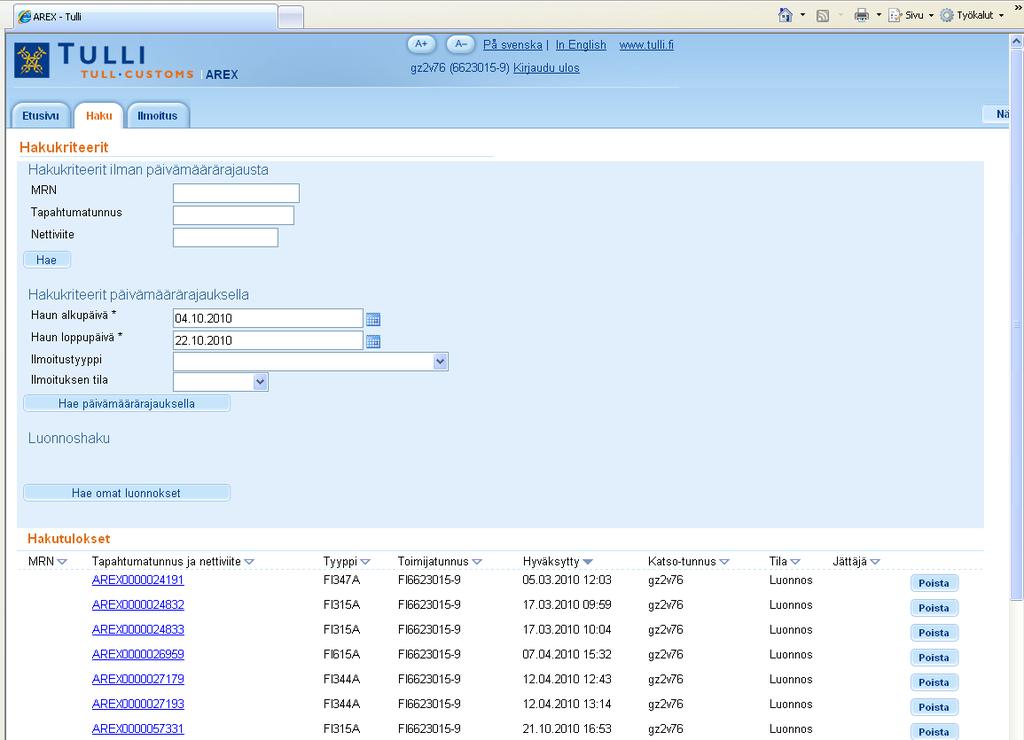Open the Sivu page menu

click(910, 16)
